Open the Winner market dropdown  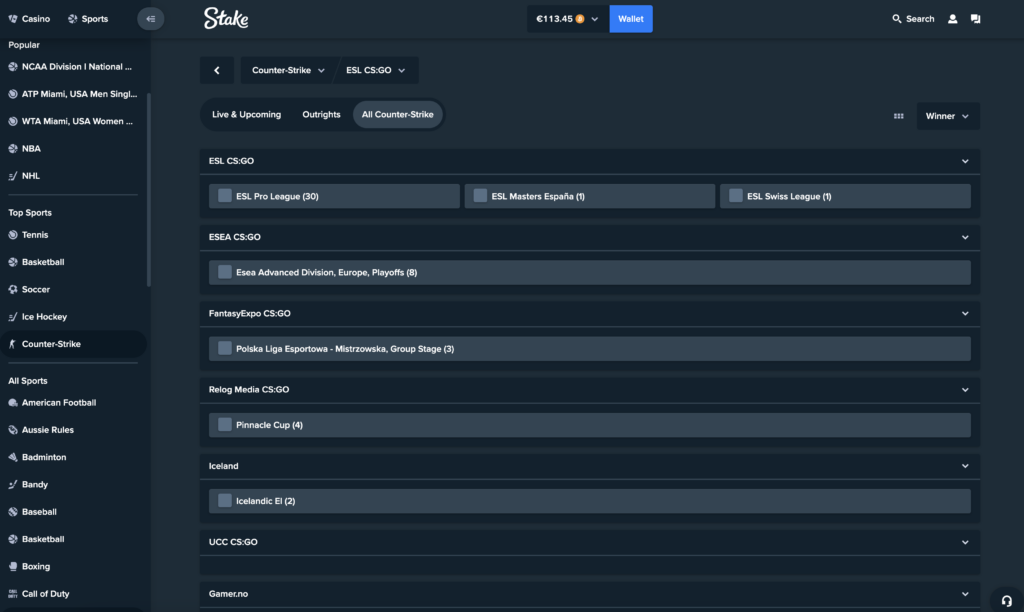click(948, 116)
